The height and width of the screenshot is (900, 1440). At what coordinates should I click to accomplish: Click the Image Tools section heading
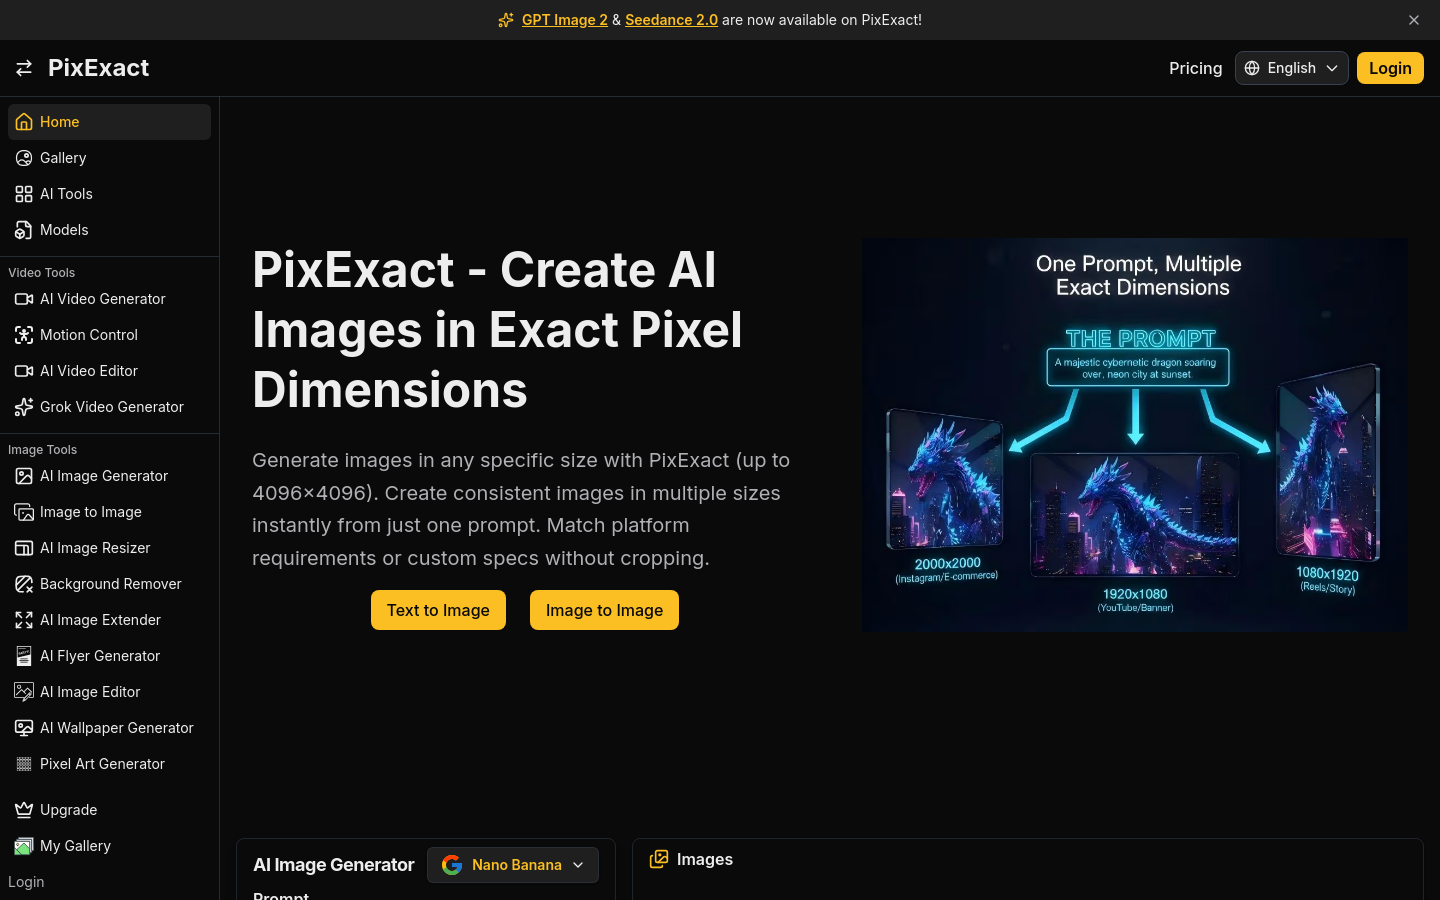click(x=42, y=450)
